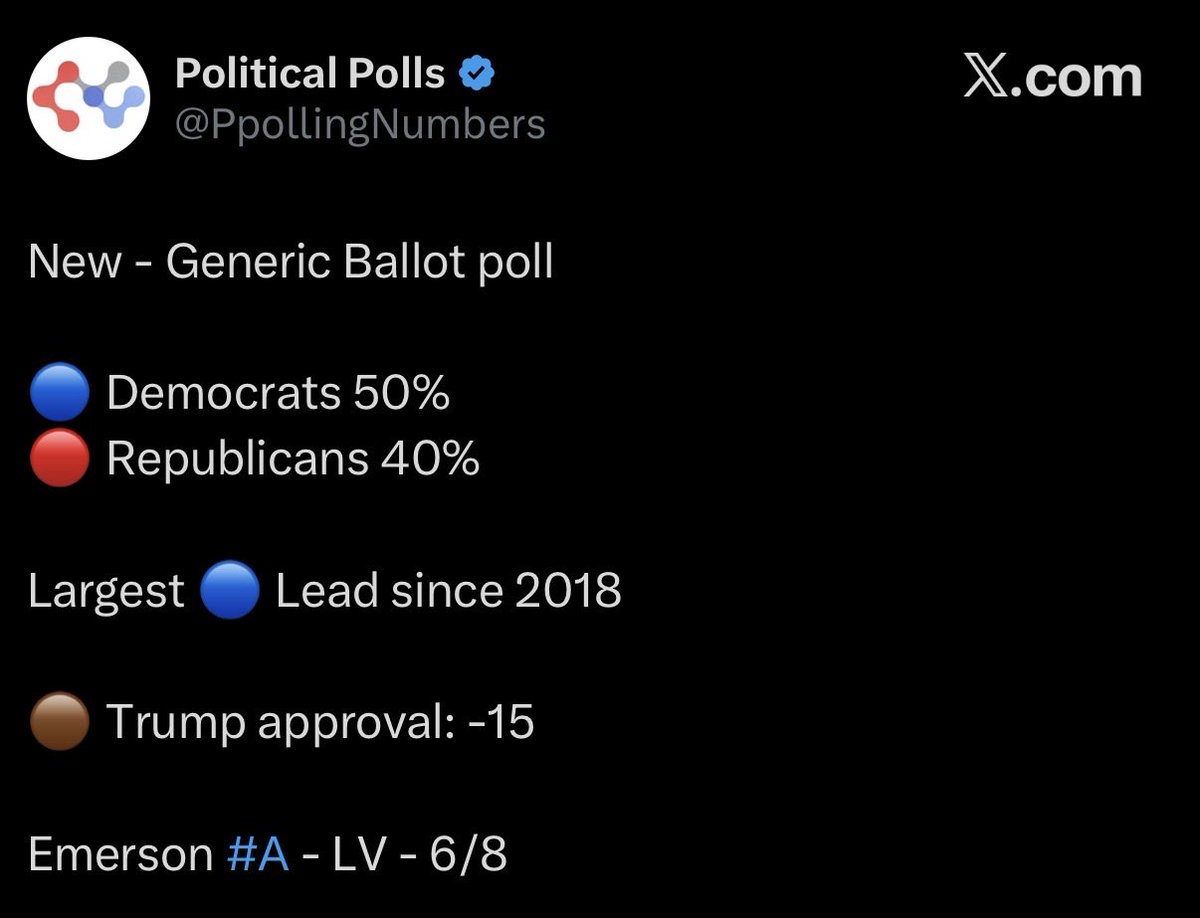The image size is (1200, 918).
Task: Click the word Largest
Action: [107, 592]
